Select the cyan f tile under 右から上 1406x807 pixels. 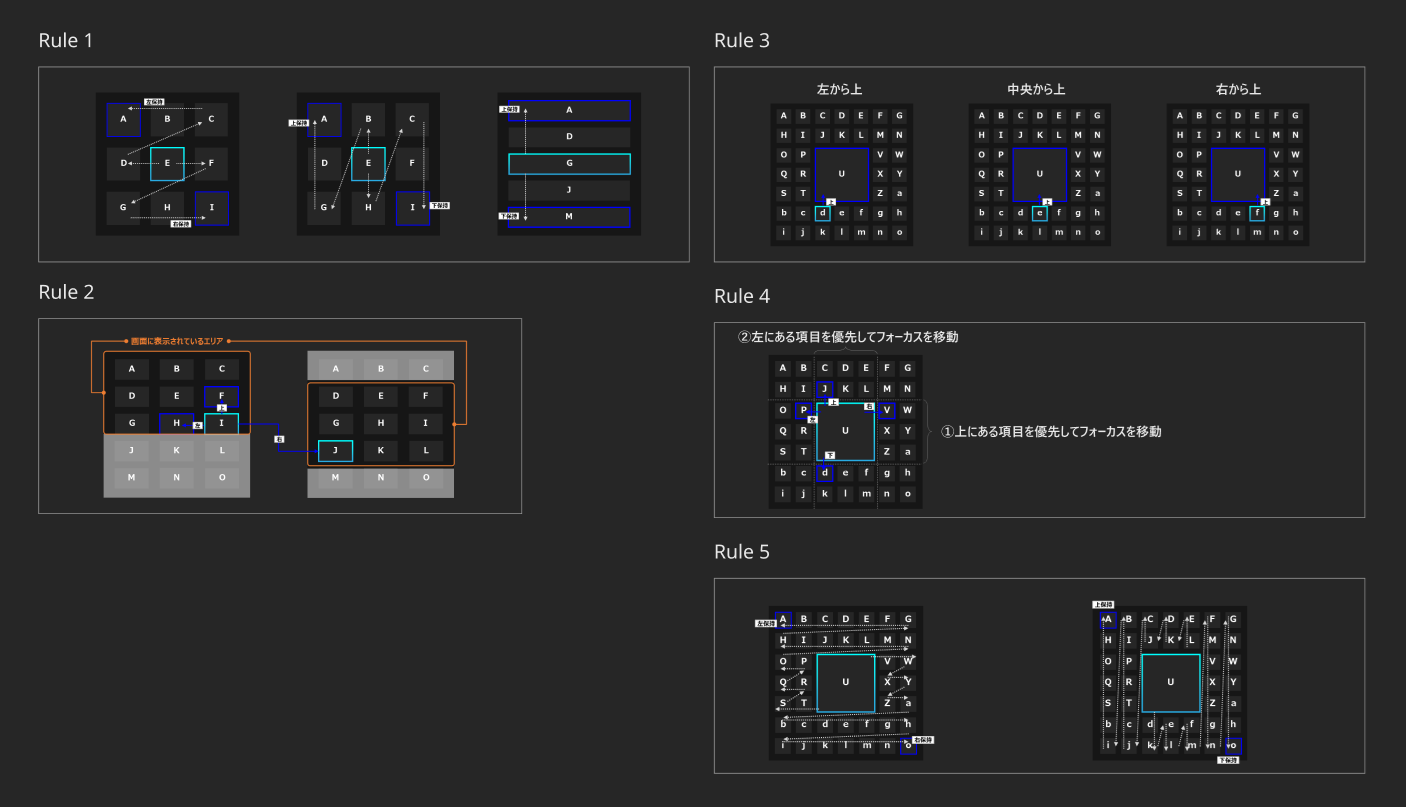tap(1257, 213)
